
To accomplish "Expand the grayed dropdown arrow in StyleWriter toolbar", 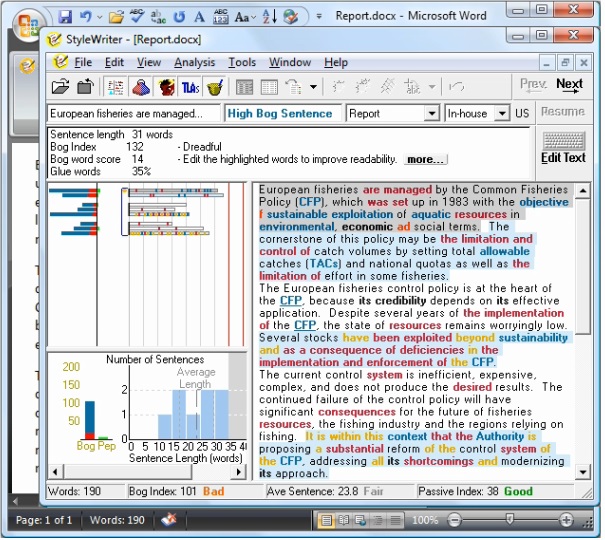I will coord(433,87).
